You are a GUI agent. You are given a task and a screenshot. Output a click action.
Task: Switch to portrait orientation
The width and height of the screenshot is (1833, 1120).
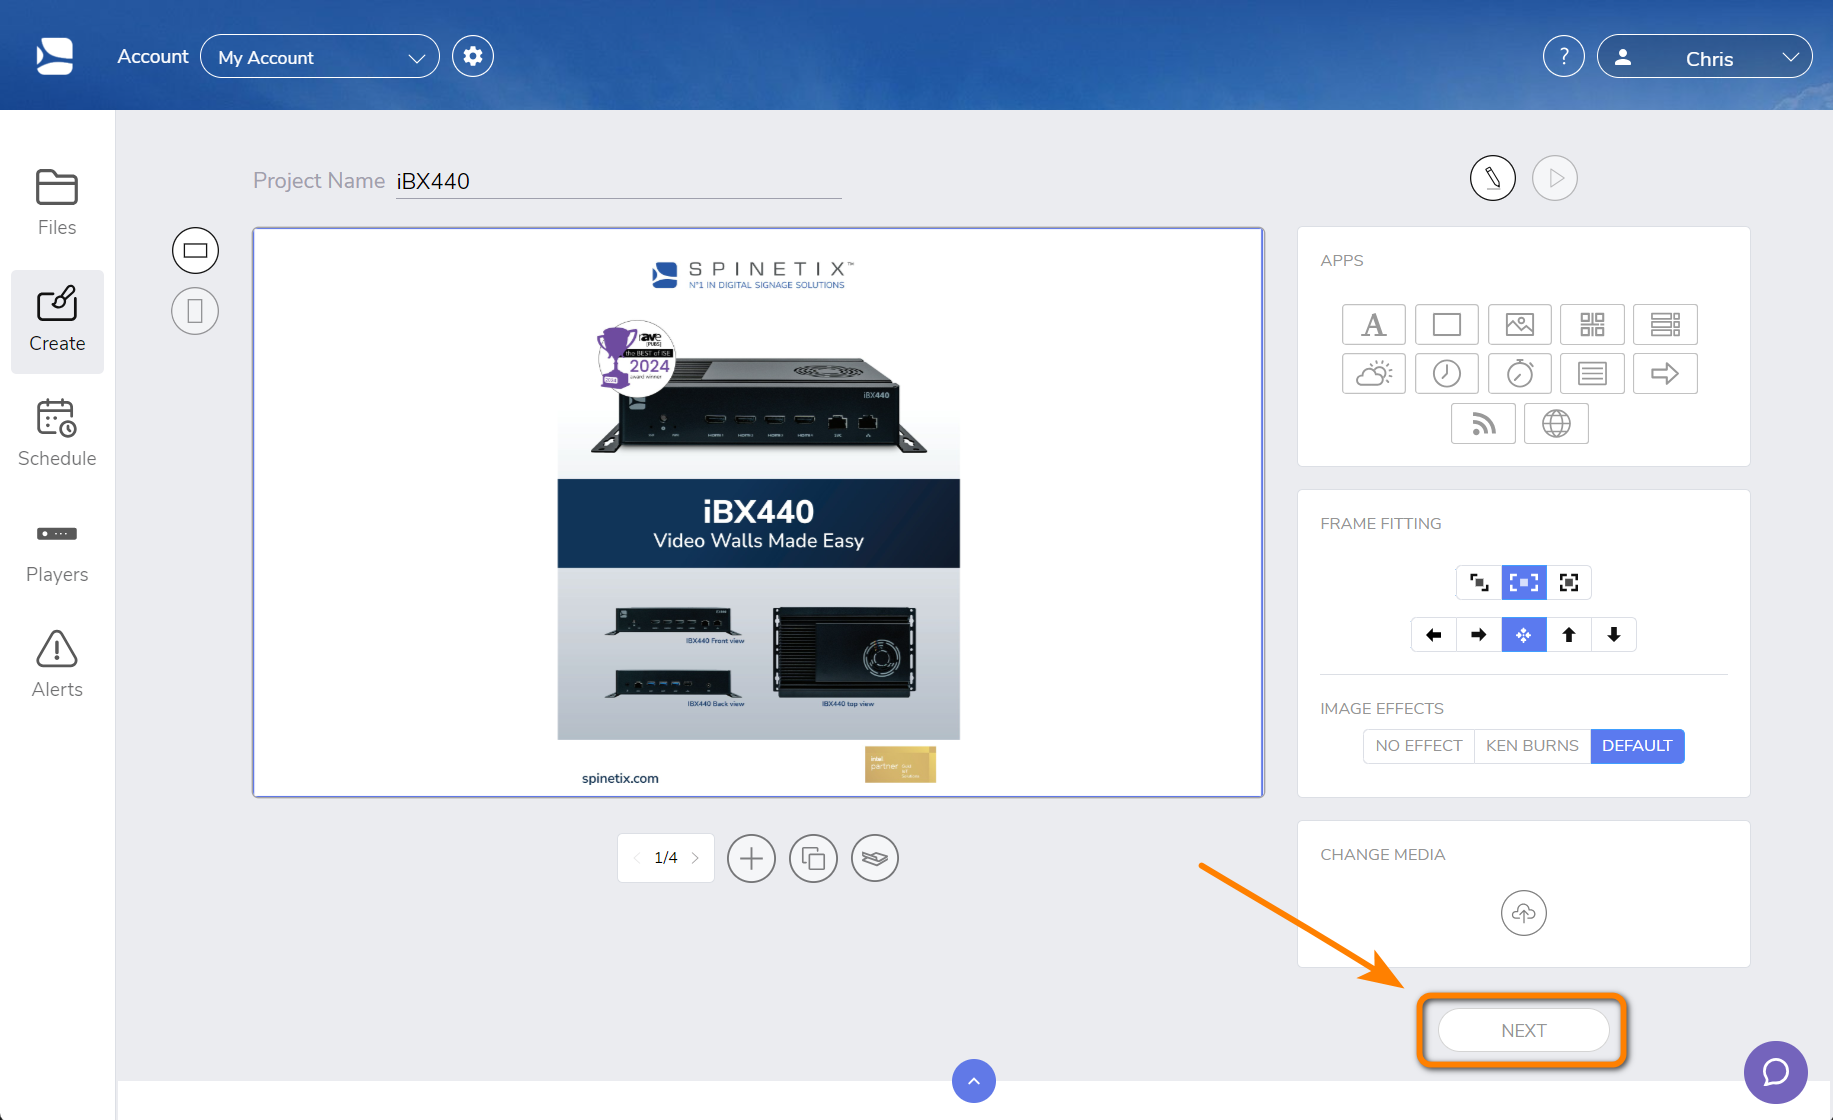pos(195,311)
